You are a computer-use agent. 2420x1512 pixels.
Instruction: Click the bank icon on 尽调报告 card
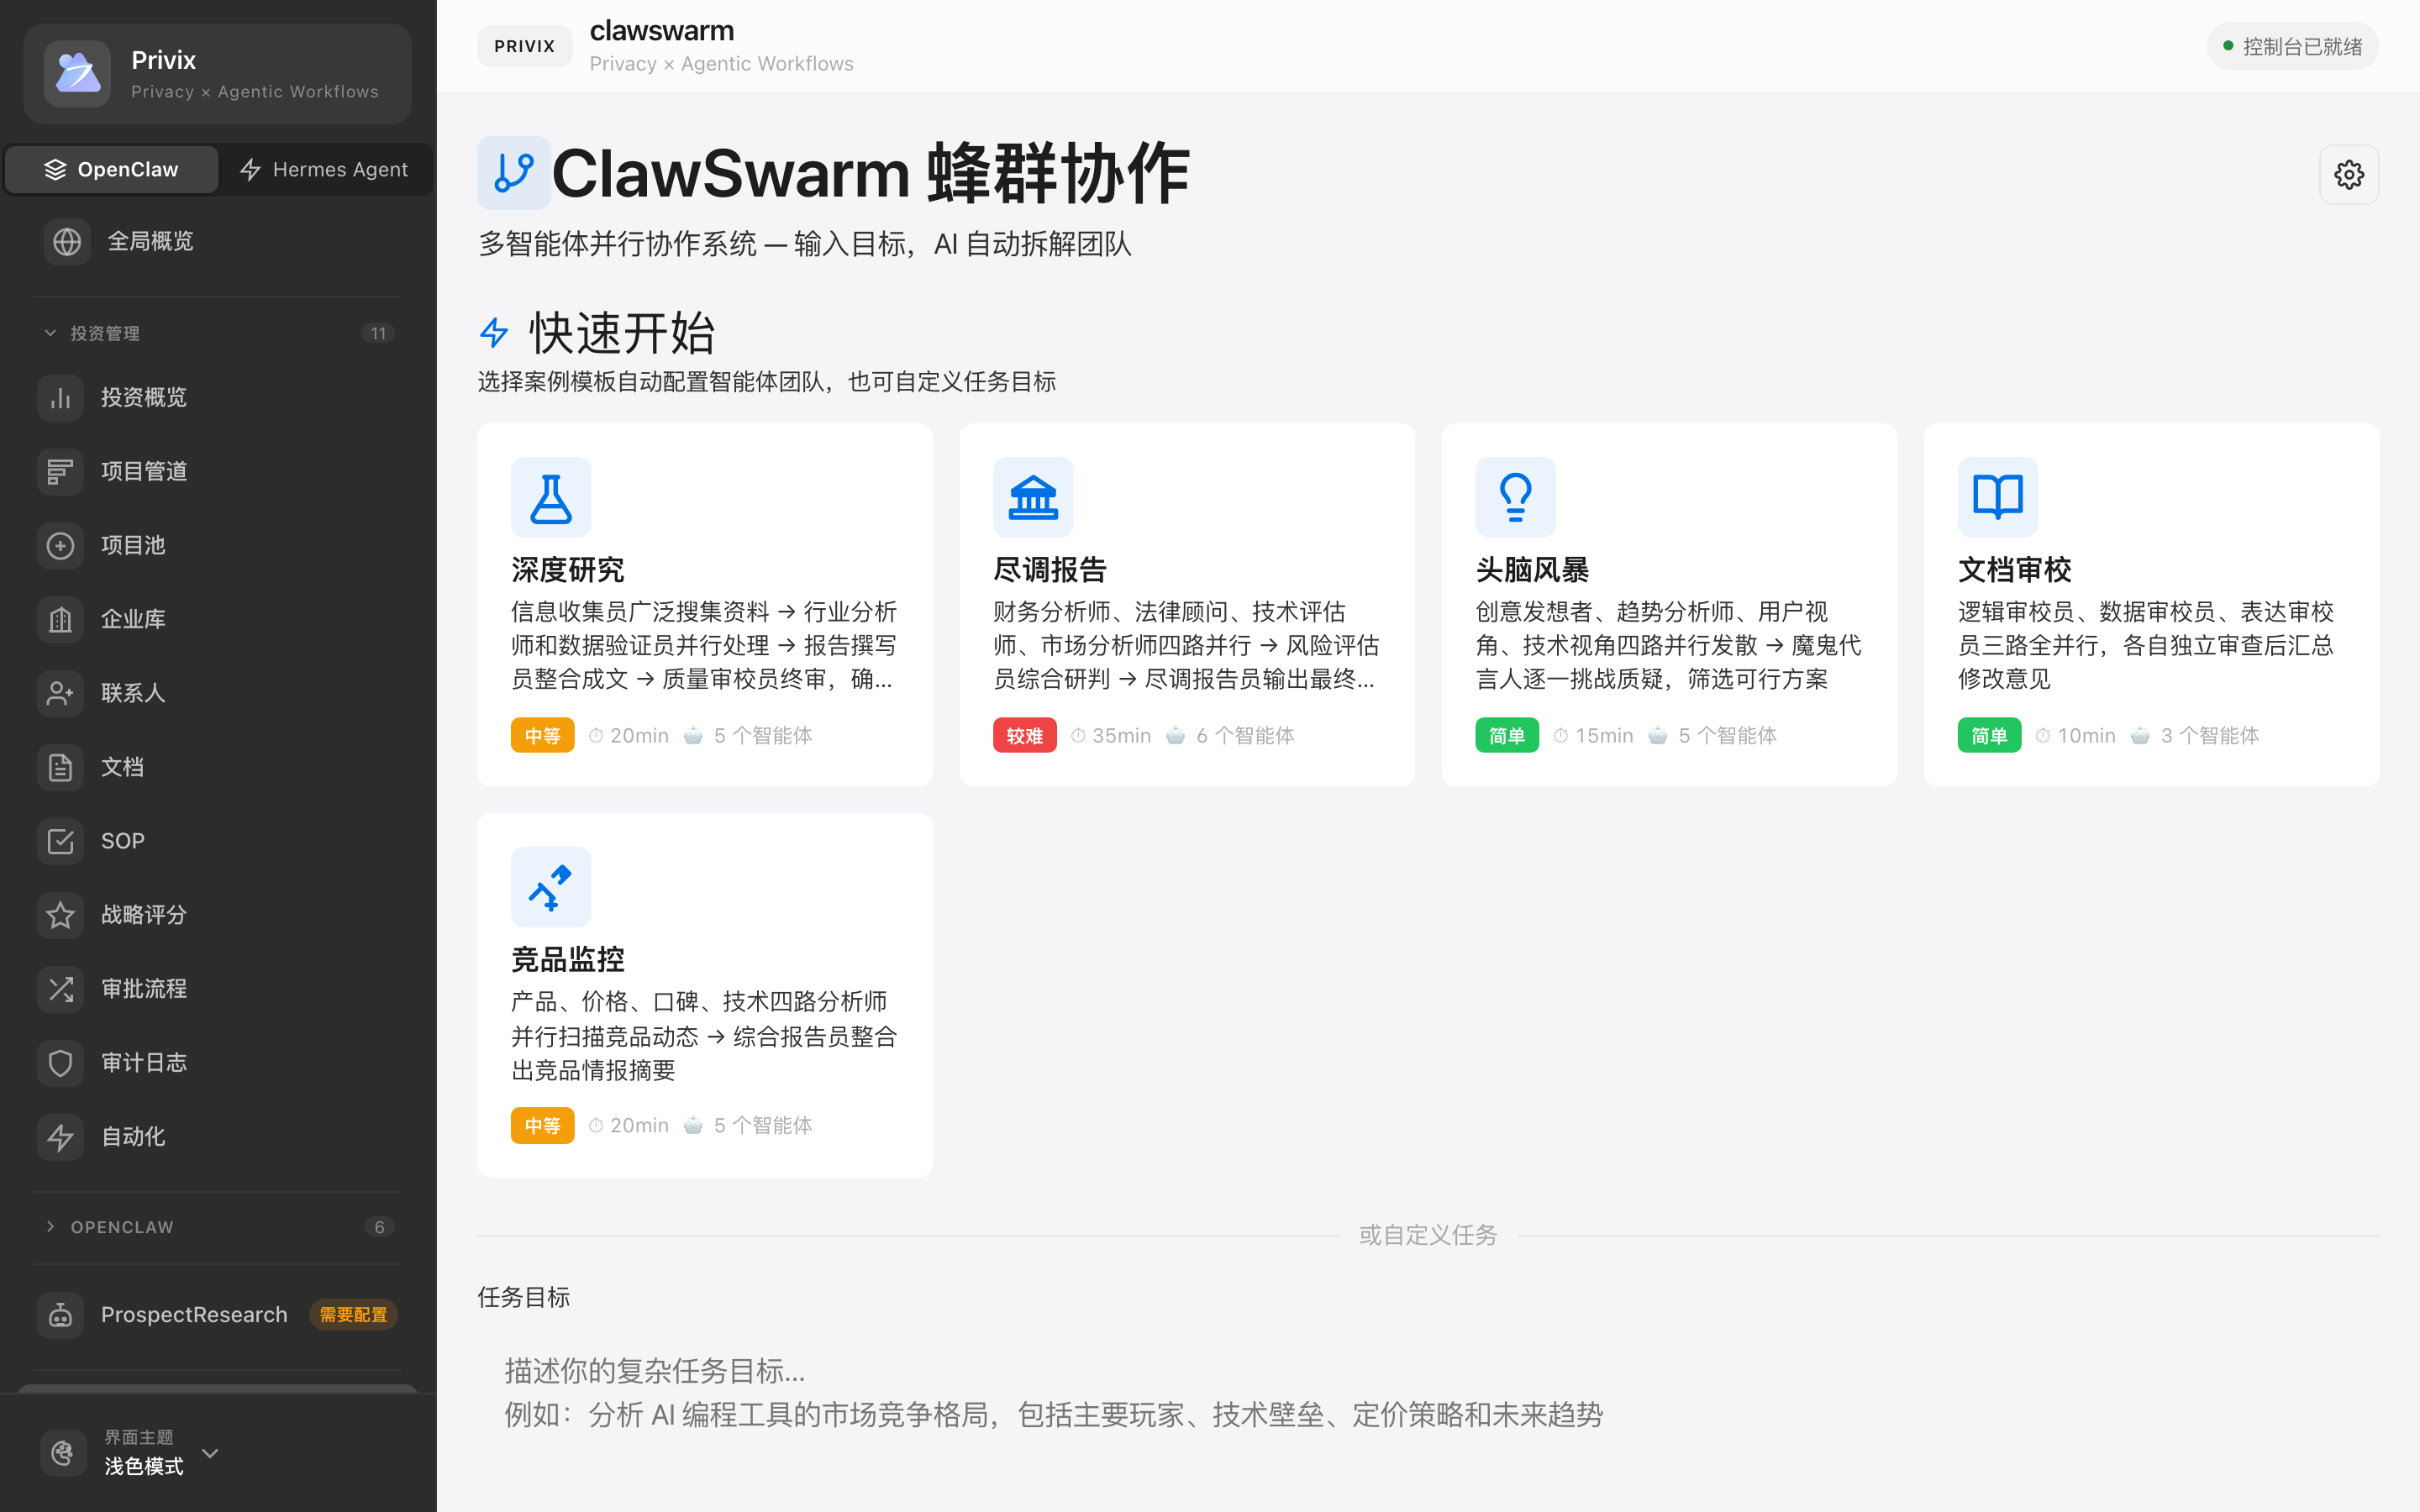[x=1033, y=497]
